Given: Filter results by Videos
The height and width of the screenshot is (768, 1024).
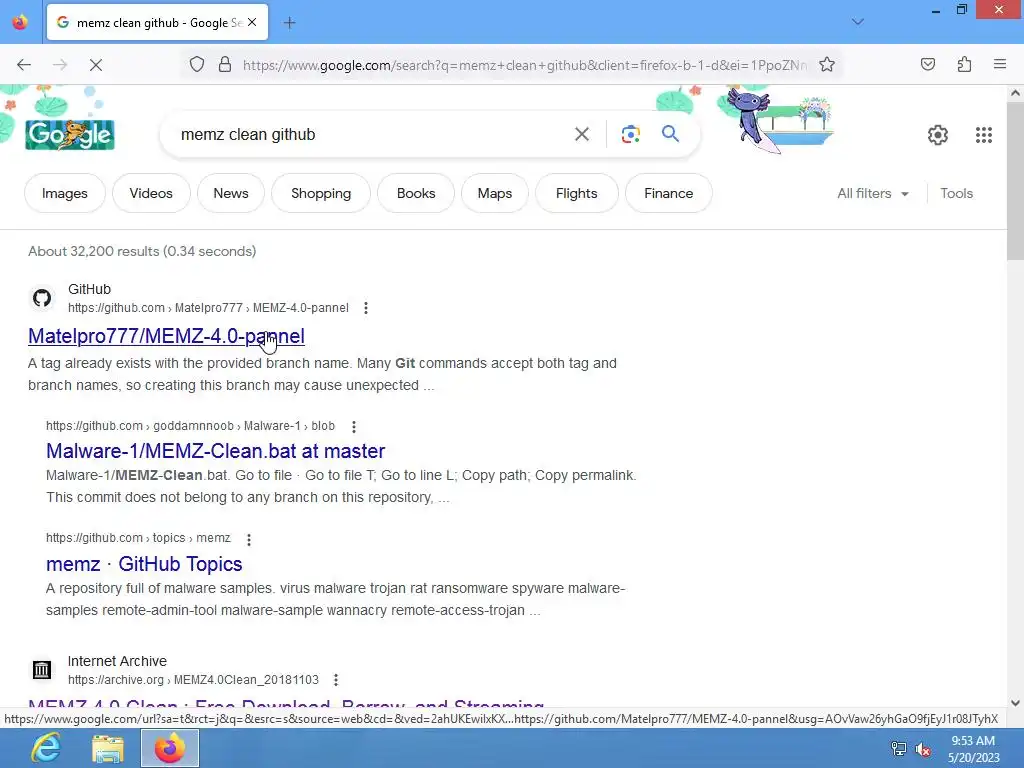Looking at the screenshot, I should 151,193.
